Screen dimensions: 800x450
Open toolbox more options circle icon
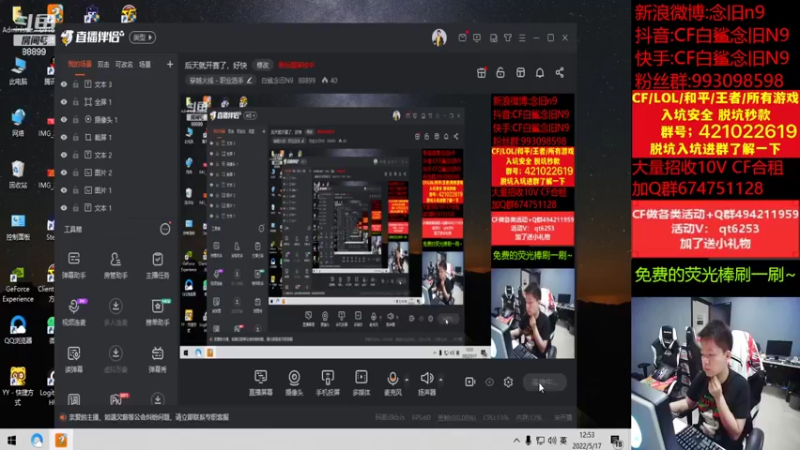pyautogui.click(x=165, y=229)
